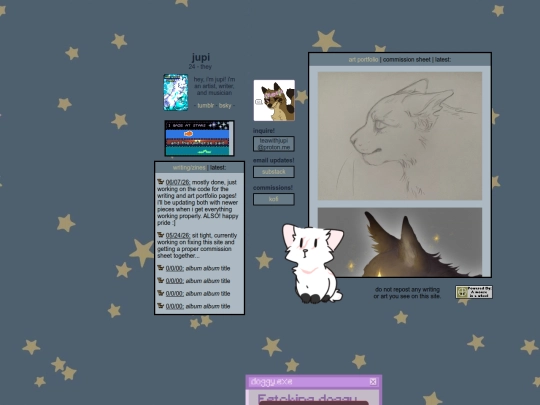Click the powered-by badge icon
The height and width of the screenshot is (405, 540).
click(474, 292)
